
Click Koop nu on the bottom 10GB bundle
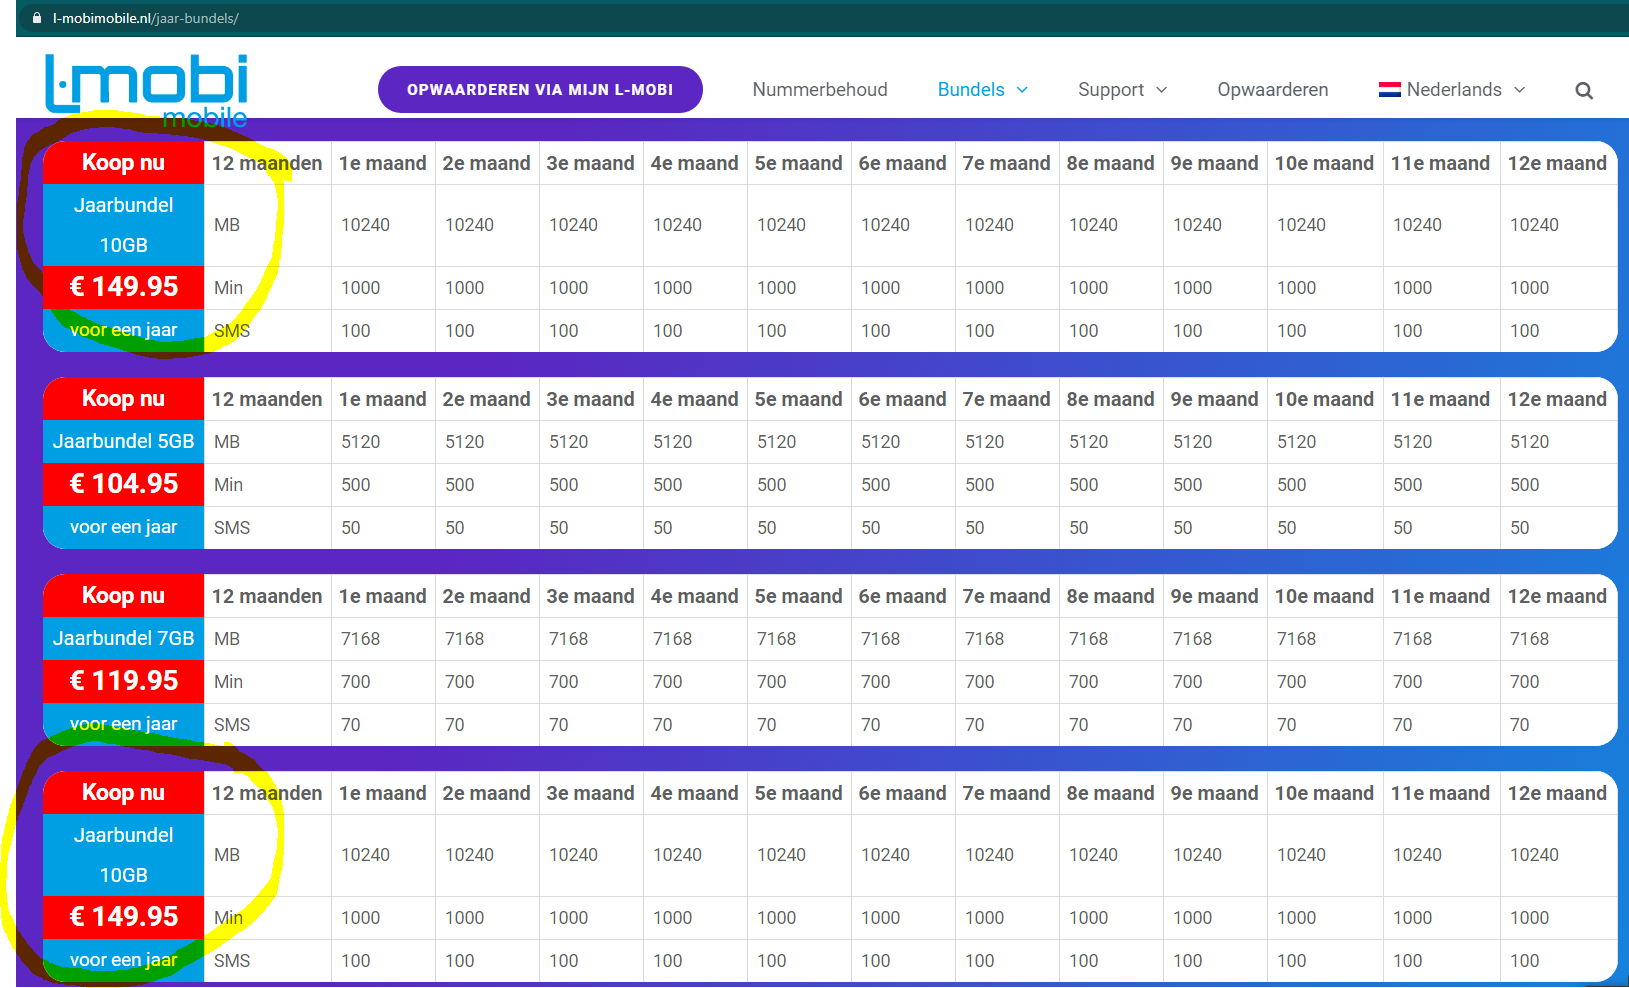[x=123, y=793]
